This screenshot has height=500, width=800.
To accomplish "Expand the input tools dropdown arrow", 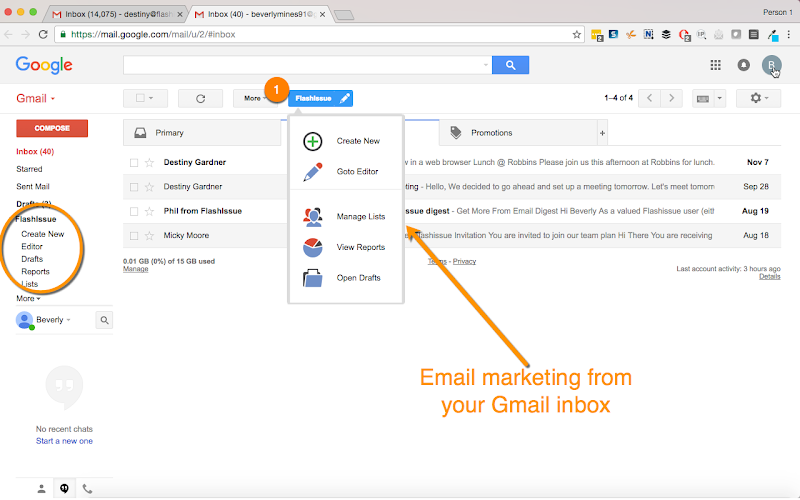I will click(x=719, y=98).
